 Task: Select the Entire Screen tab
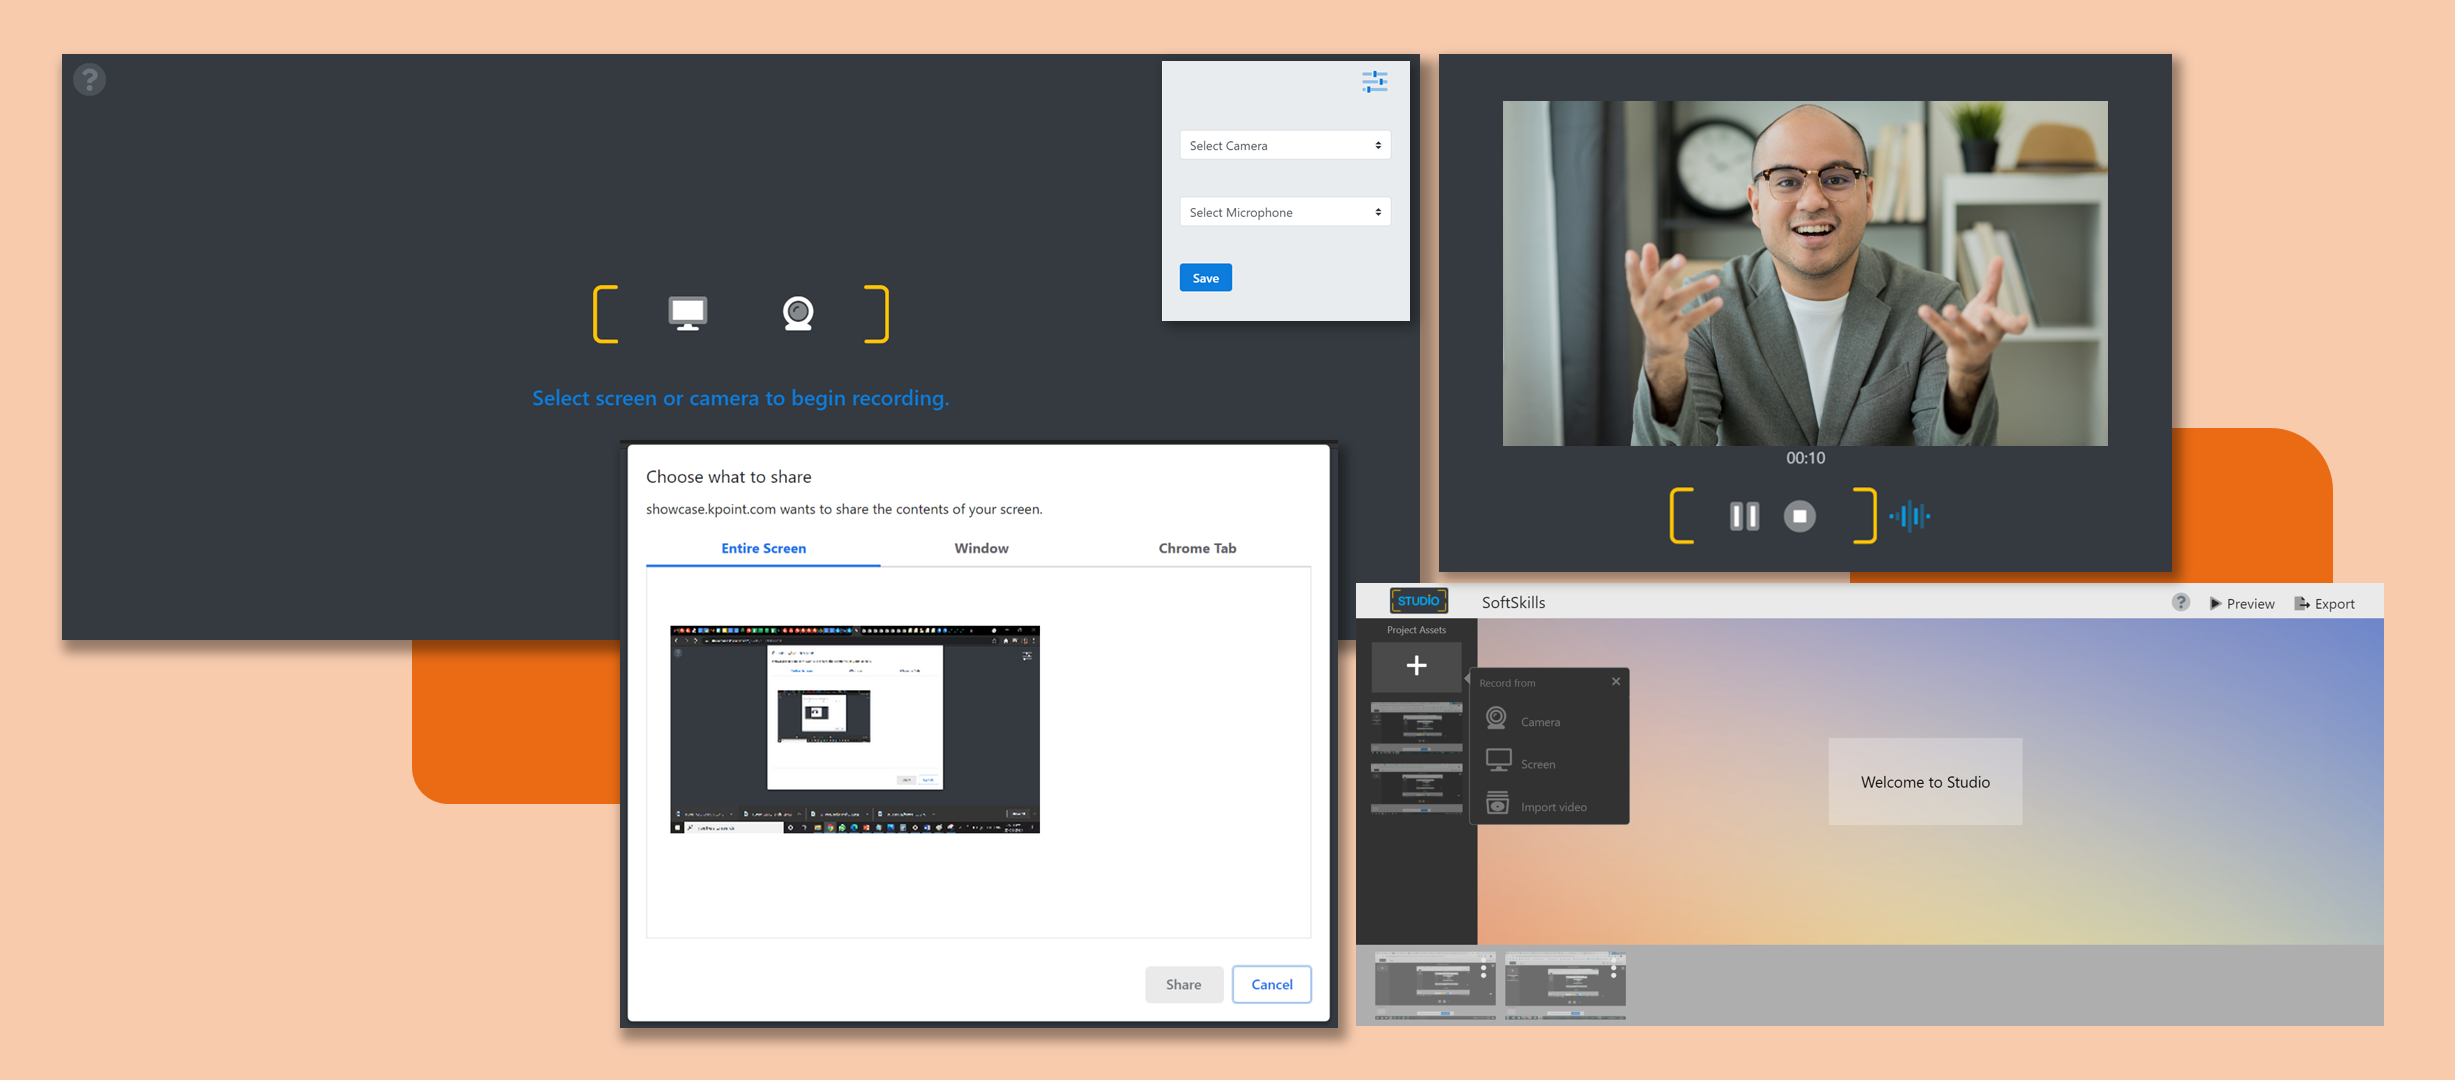[x=763, y=548]
